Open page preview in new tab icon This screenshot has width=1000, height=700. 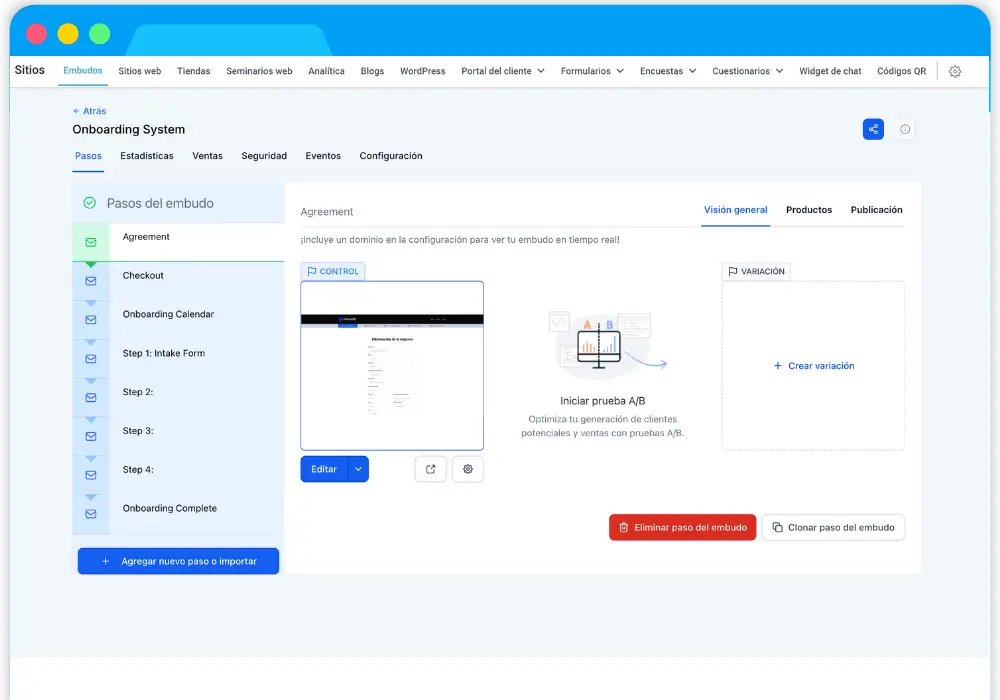click(430, 469)
